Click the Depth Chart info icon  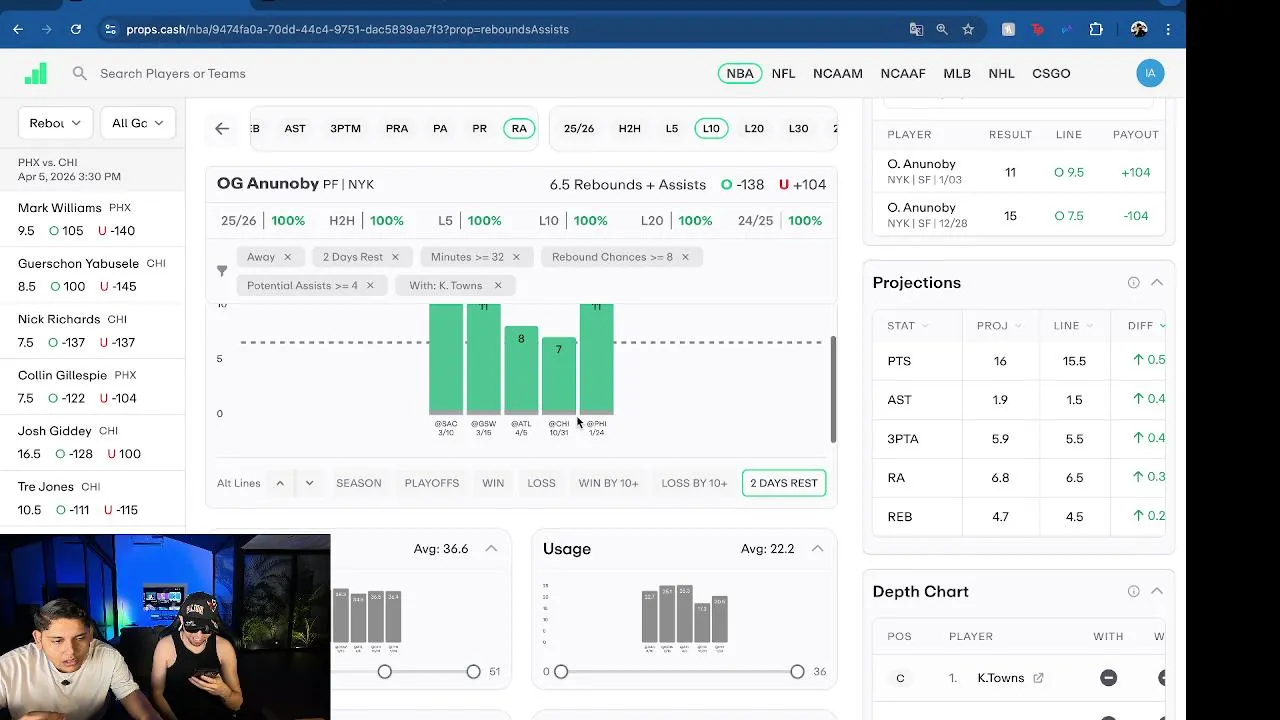pos(1133,591)
